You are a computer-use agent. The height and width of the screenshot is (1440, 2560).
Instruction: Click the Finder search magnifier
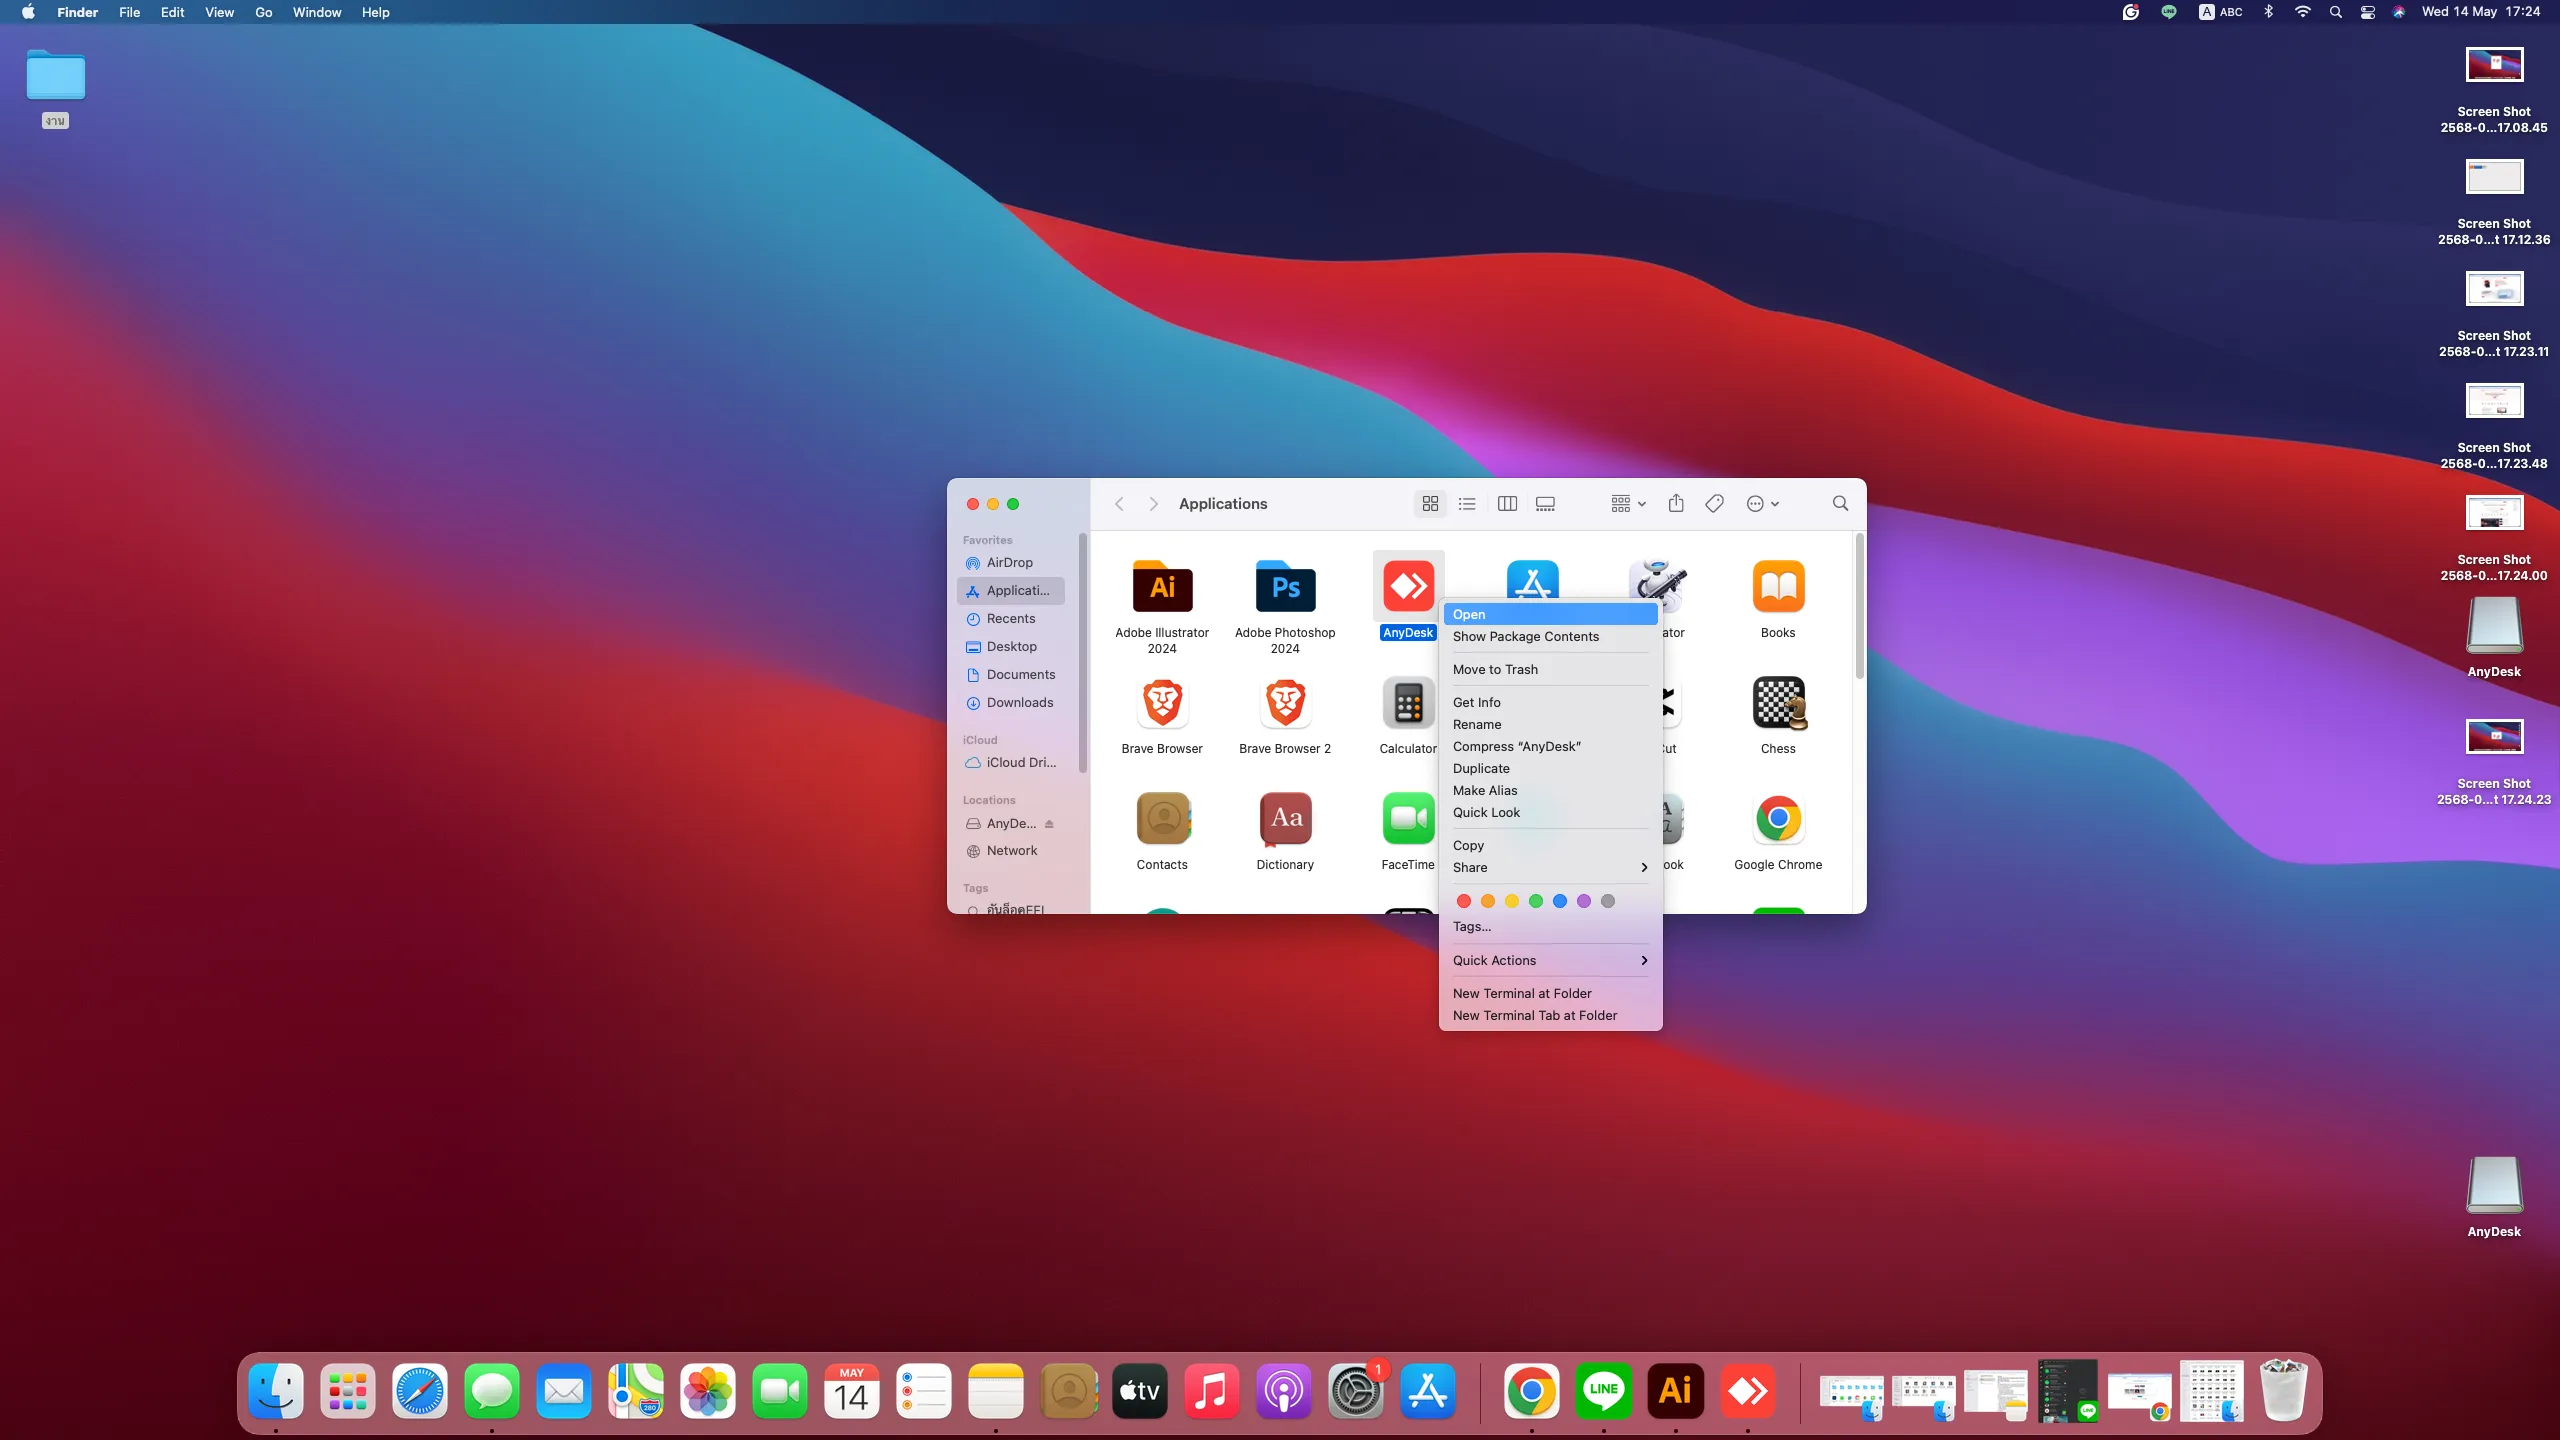tap(1840, 504)
